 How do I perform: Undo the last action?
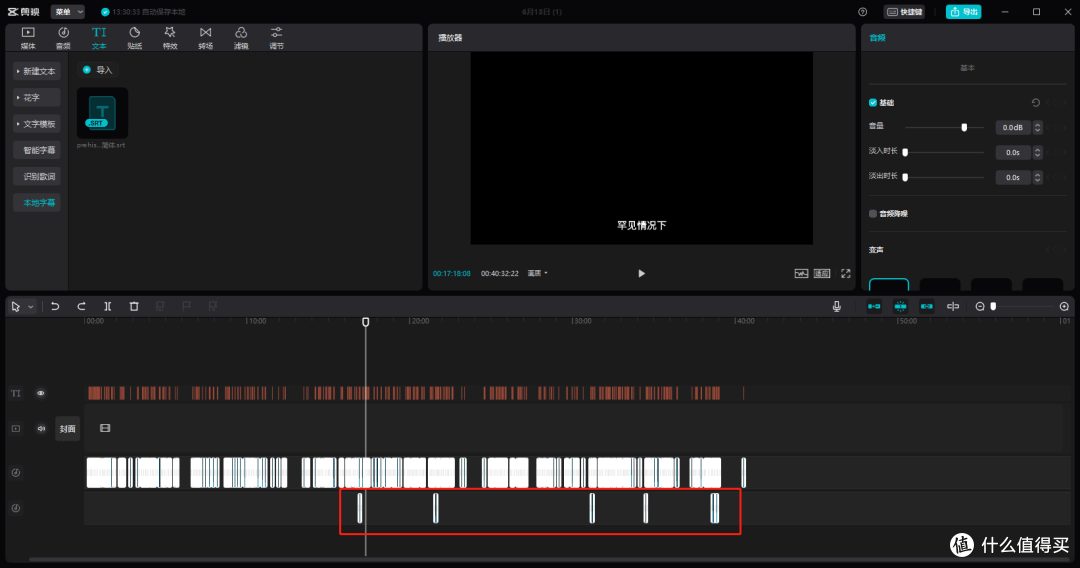click(x=55, y=306)
